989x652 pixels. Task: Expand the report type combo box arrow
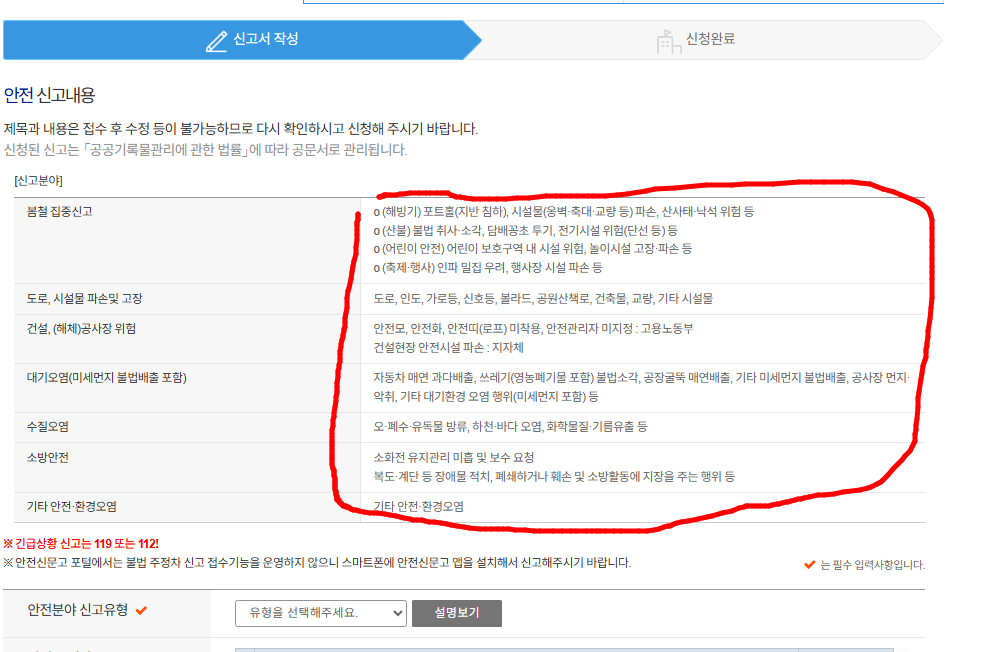(394, 613)
